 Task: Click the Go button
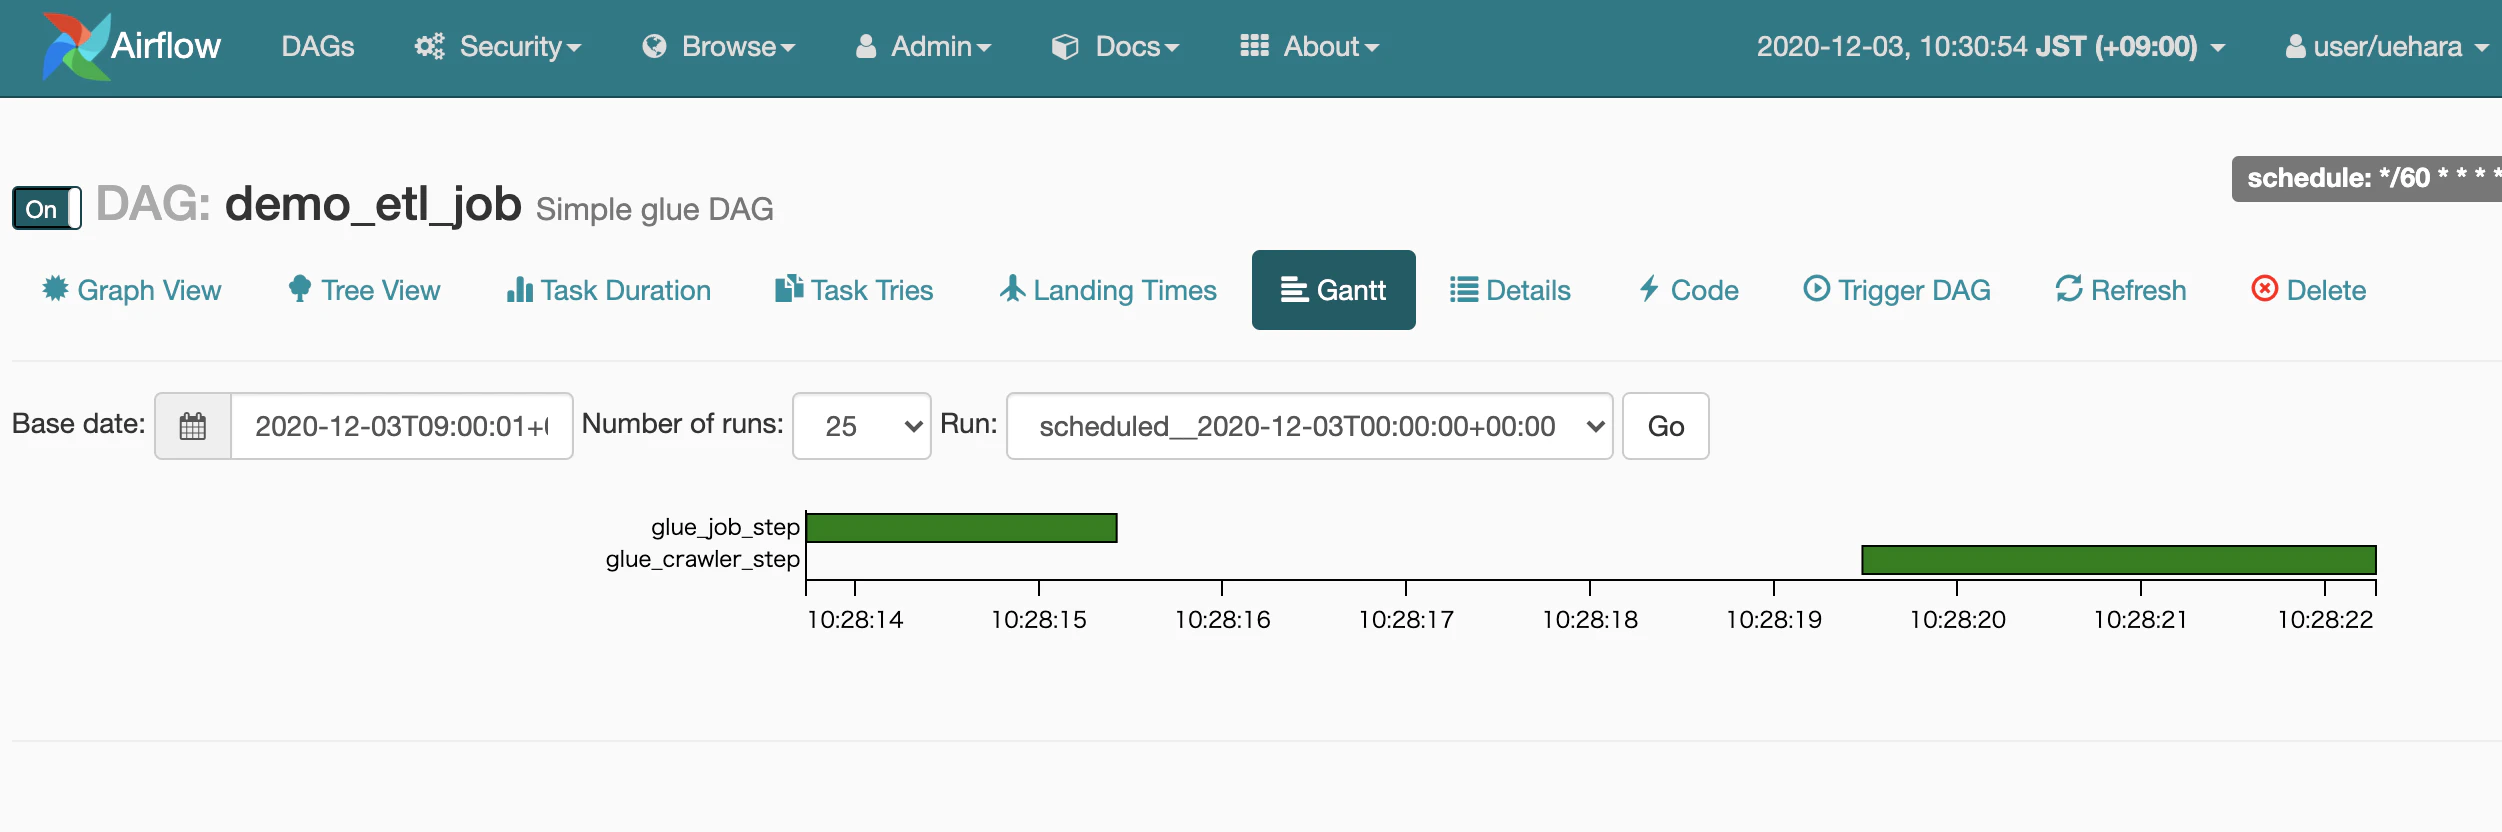click(x=1666, y=426)
